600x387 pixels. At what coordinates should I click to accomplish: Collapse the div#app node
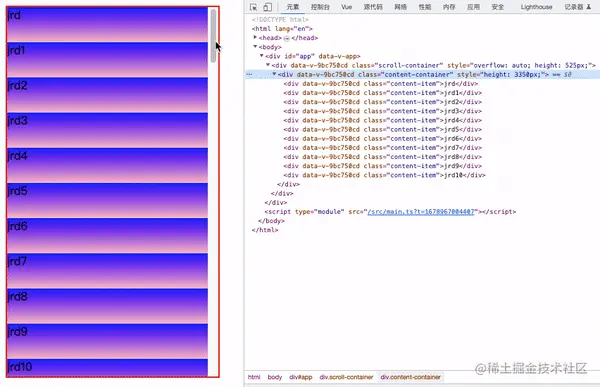click(262, 56)
